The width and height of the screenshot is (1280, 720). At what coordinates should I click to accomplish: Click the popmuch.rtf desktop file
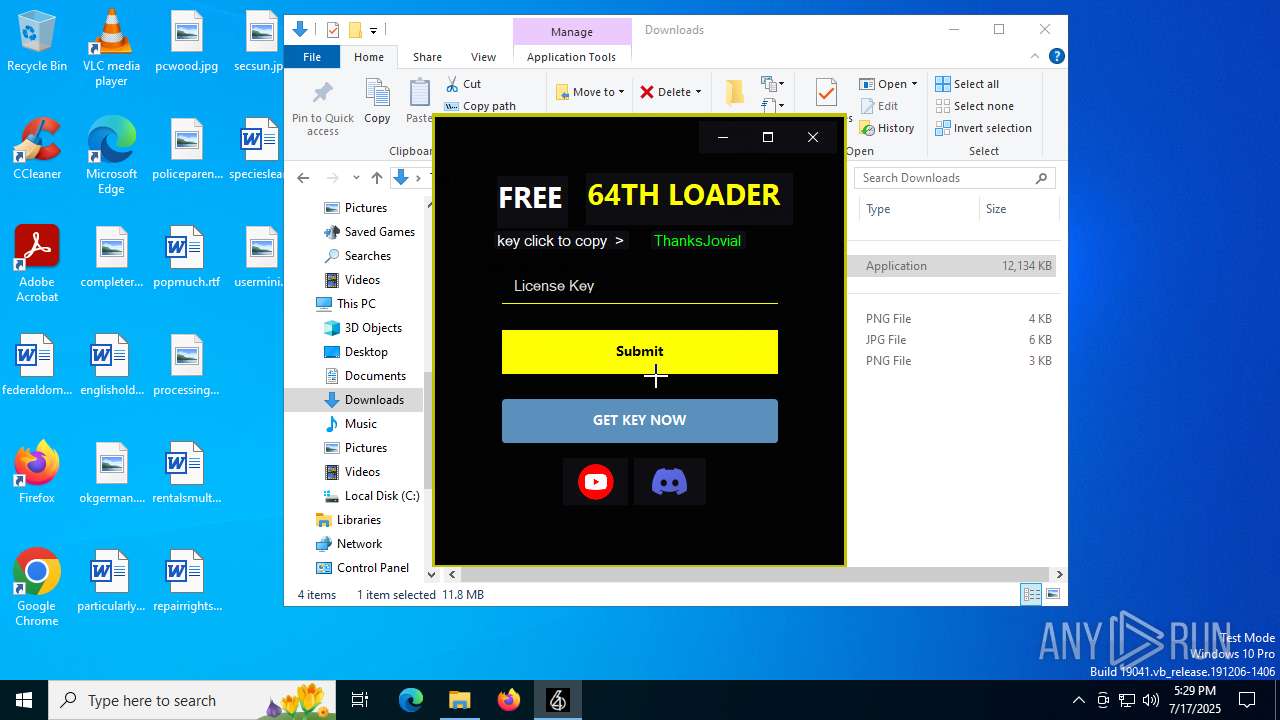(187, 257)
